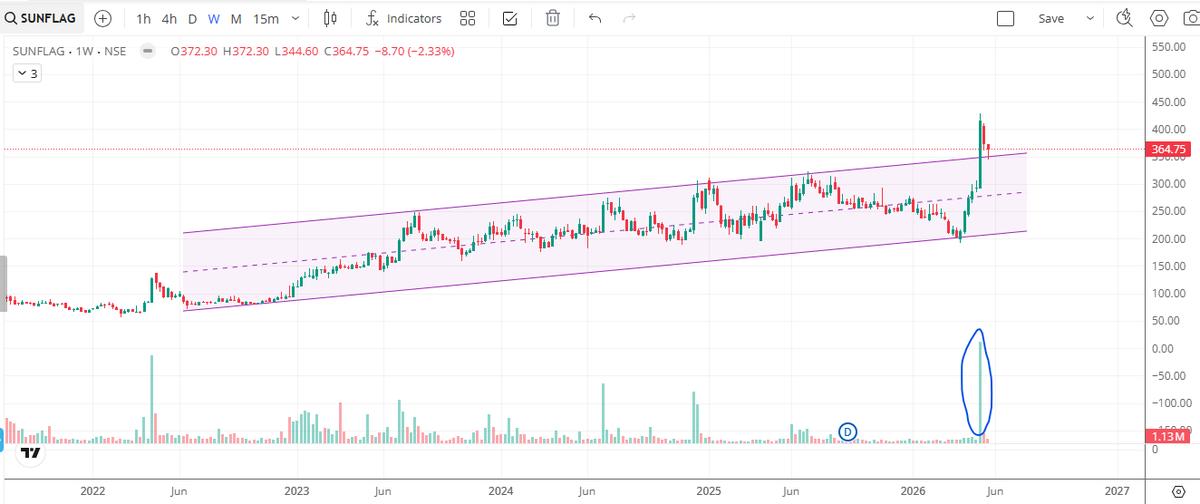Open chart settings hexagon icon
Viewport: 1200px width, 504px height.
(x=1159, y=18)
